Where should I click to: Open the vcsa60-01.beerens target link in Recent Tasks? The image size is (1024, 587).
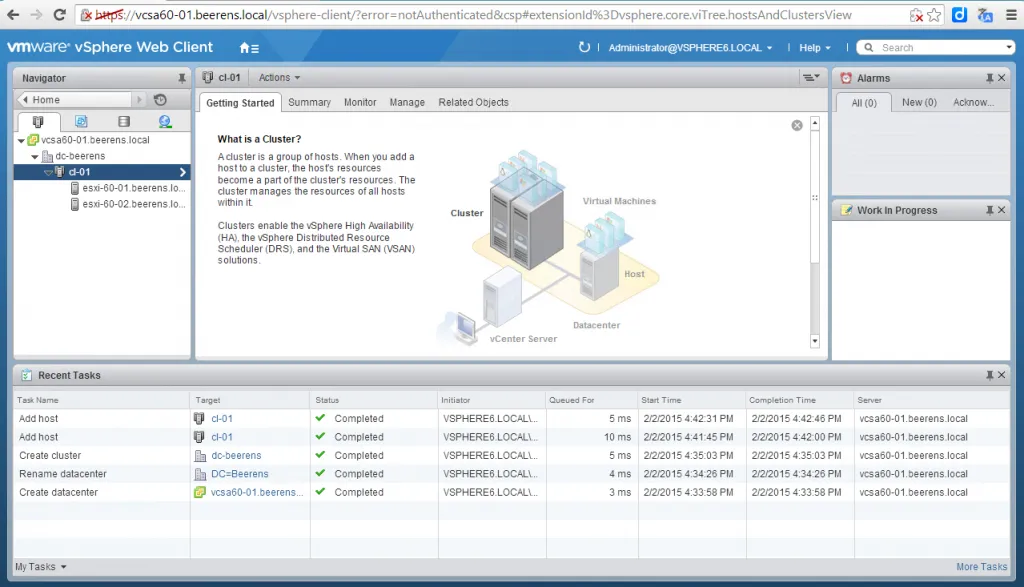pos(257,492)
